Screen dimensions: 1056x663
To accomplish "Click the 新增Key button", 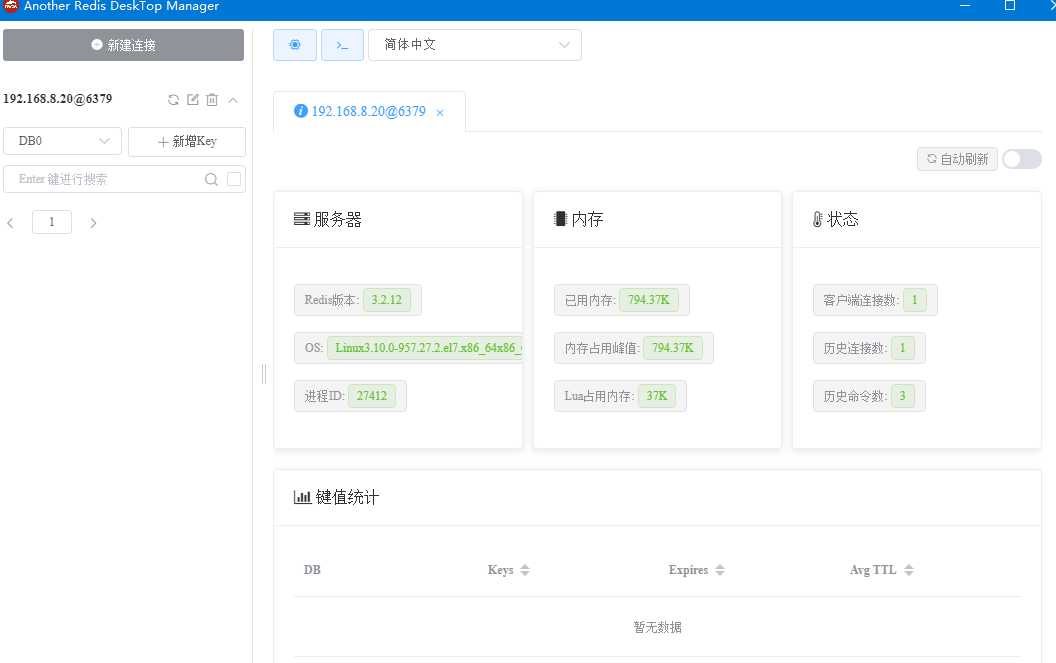I will point(187,141).
